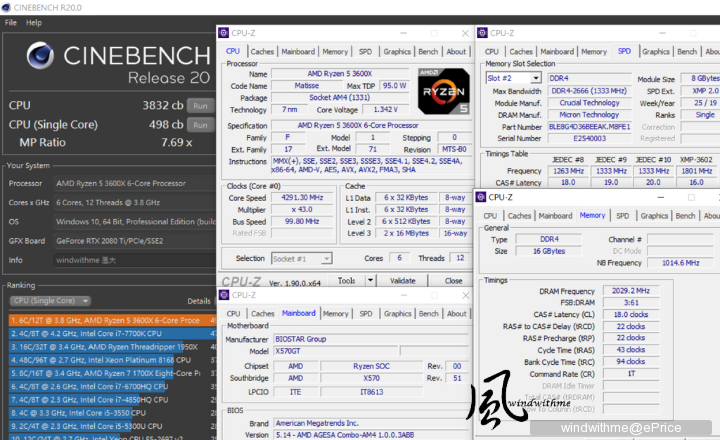Select the Ryzen 5 3600X ranking entry
The height and width of the screenshot is (440, 720).
[x=112, y=320]
